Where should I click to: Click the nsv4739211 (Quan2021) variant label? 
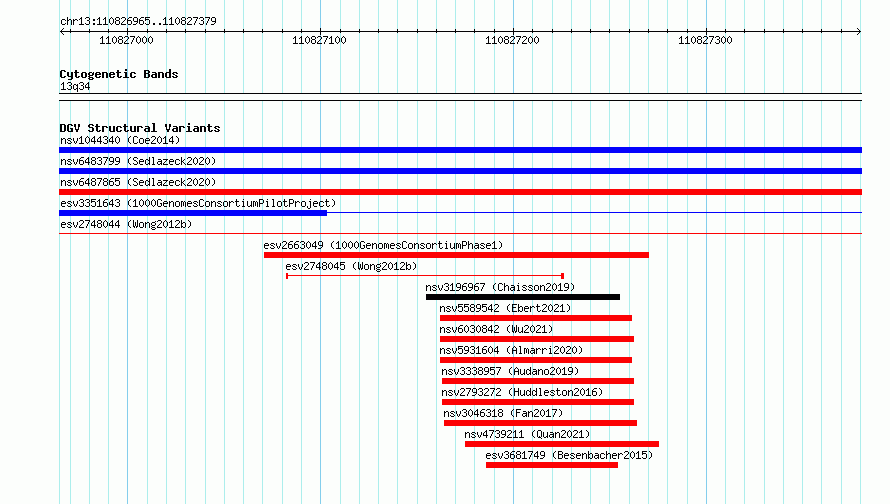[x=527, y=434]
